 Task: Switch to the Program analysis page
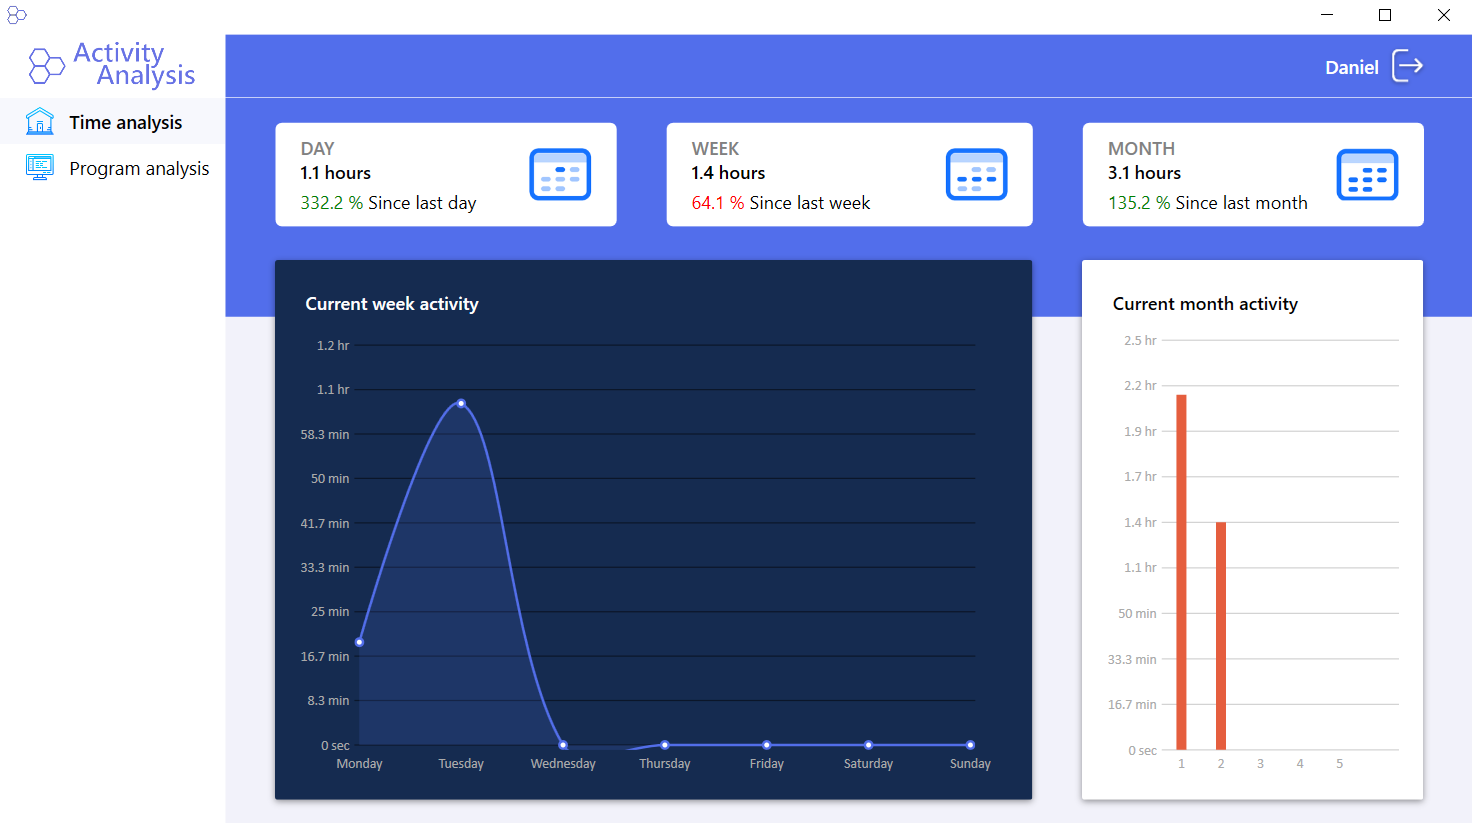(x=112, y=168)
